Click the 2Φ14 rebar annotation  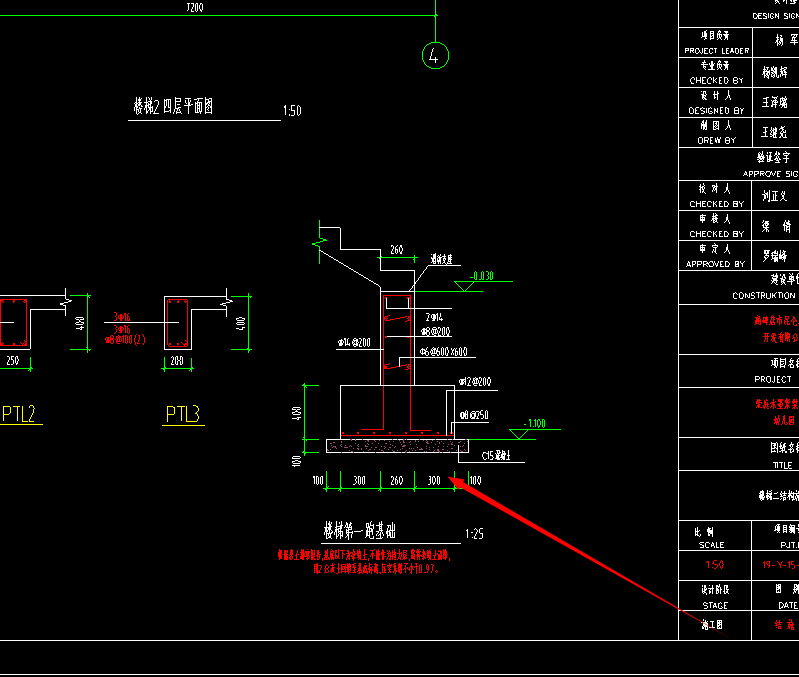click(x=434, y=317)
